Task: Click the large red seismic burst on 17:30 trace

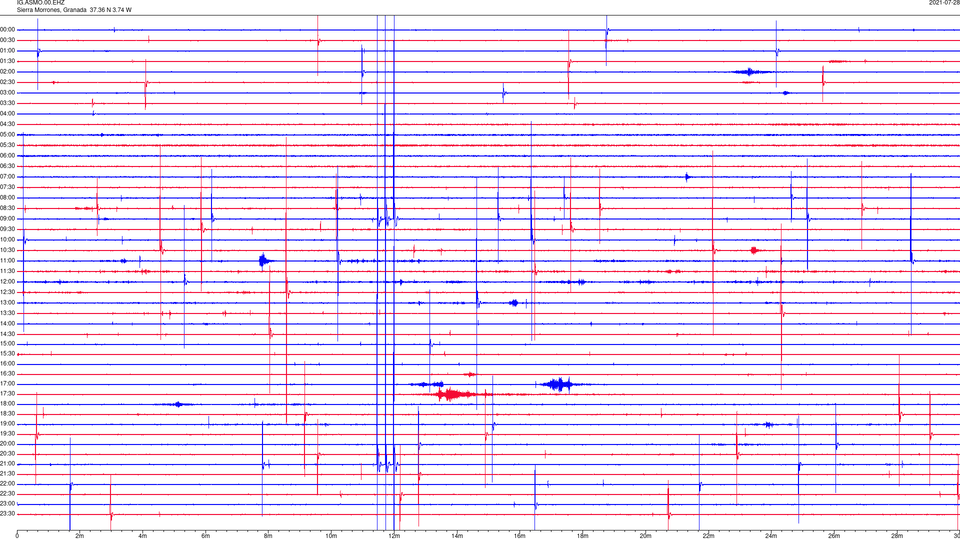Action: 454,394
